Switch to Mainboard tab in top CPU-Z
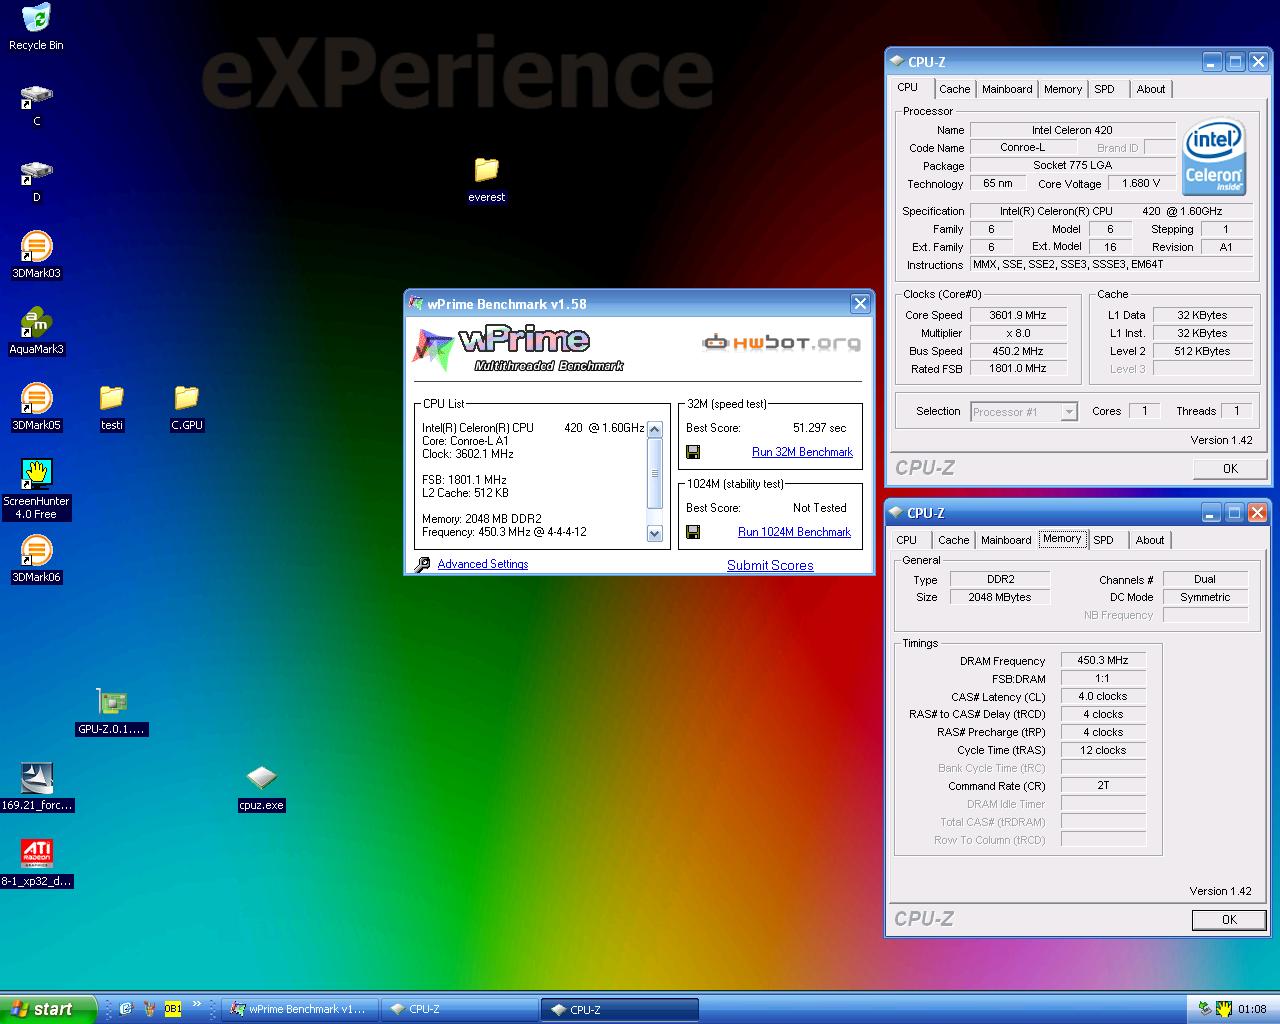This screenshot has height=1024, width=1280. 1007,89
